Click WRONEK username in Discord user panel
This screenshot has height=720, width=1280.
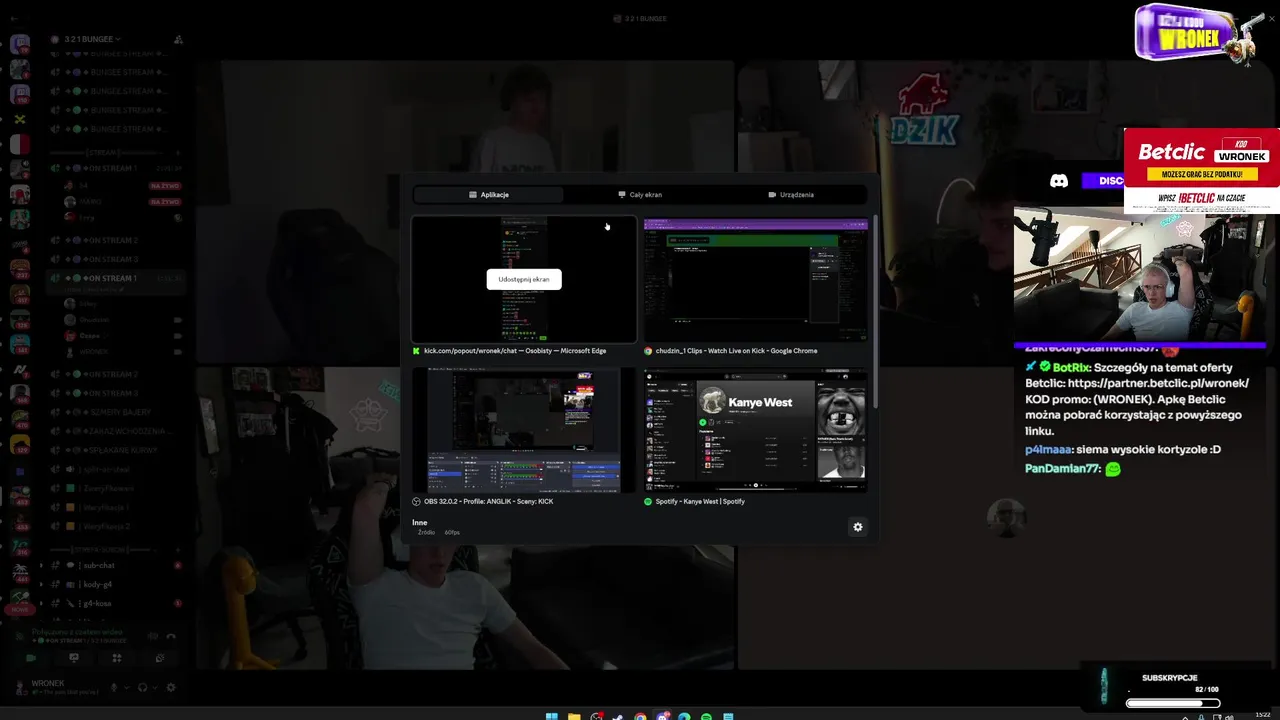(48, 684)
